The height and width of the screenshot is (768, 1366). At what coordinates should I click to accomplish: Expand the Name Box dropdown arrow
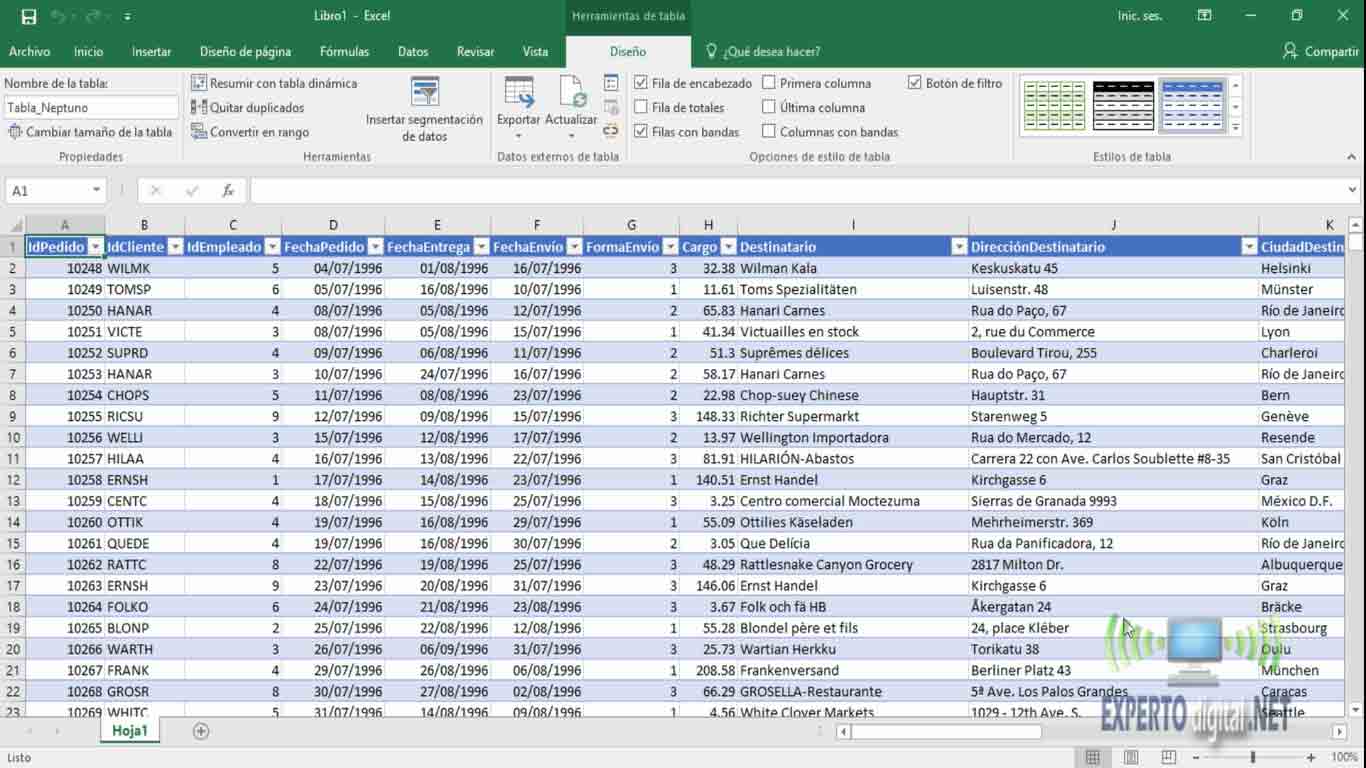[x=96, y=190]
